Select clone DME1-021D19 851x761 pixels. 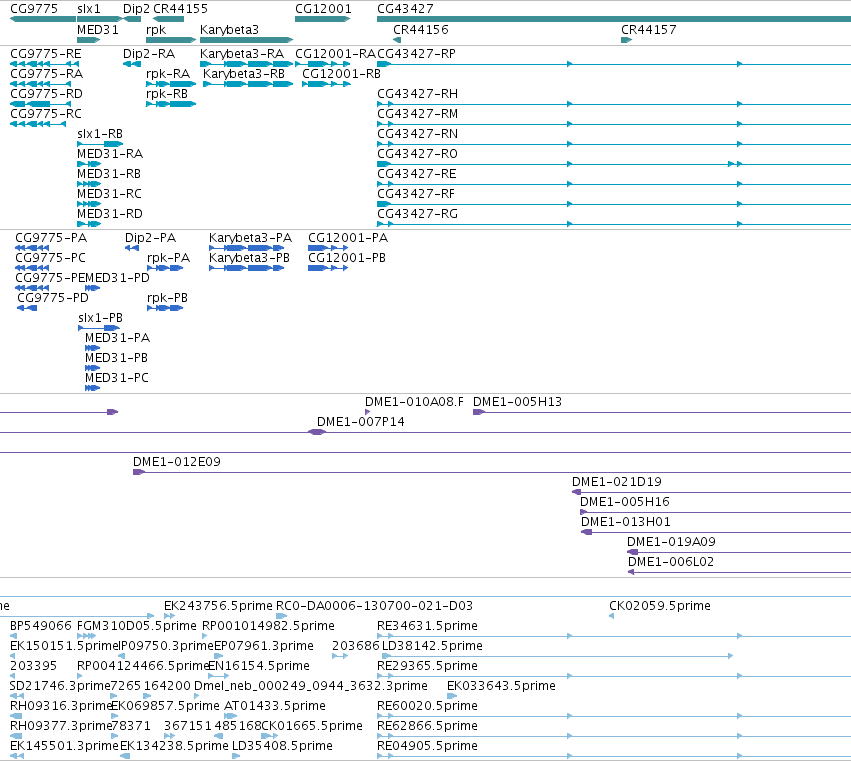click(x=617, y=482)
